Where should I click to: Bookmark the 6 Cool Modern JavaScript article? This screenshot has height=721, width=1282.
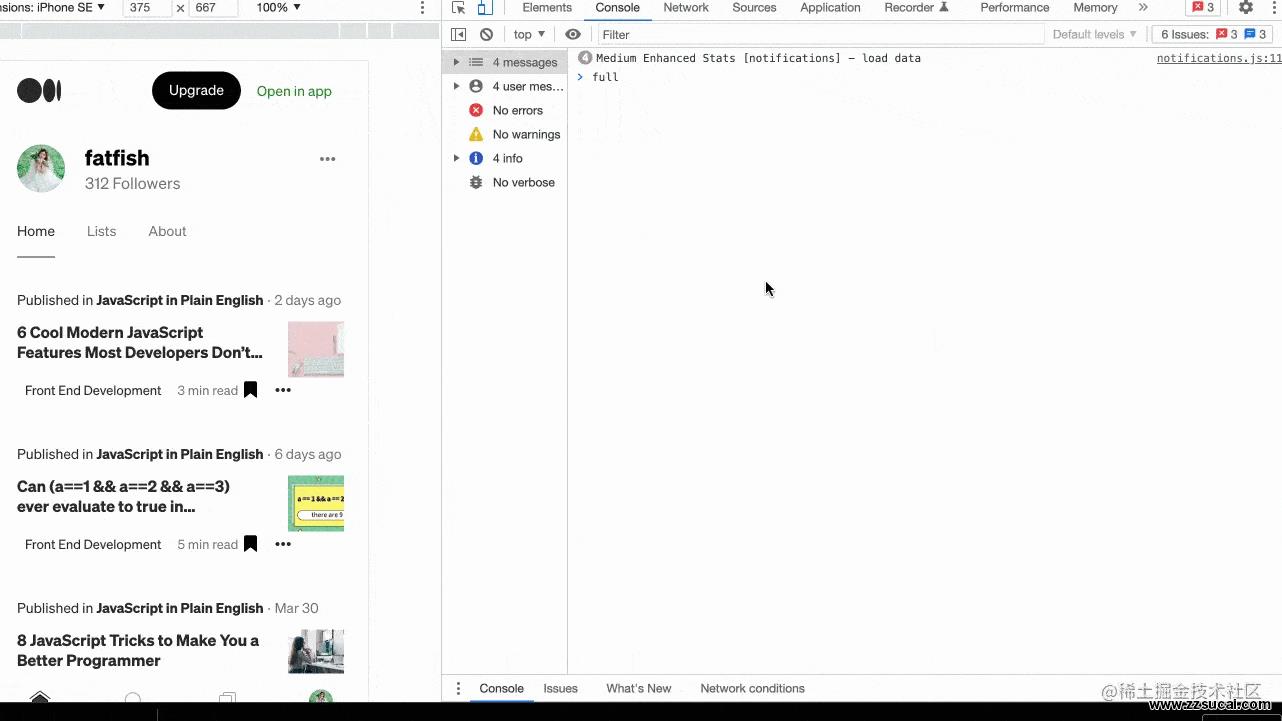[x=251, y=390]
